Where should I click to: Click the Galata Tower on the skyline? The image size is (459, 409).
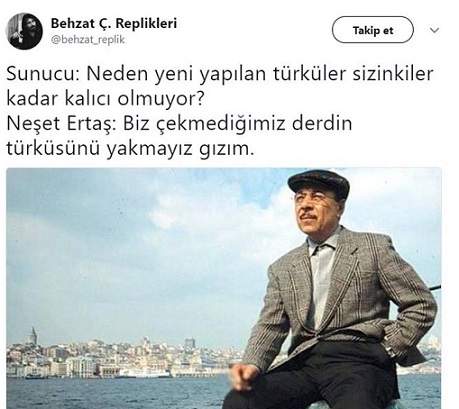pos(32,336)
